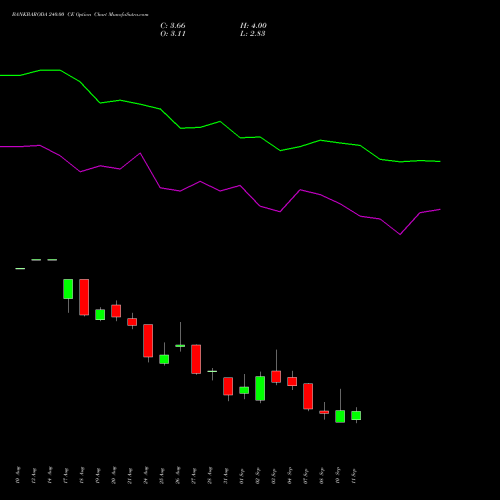Click the green upper indicator line
The width and height of the screenshot is (500, 500).
[x=220, y=122]
